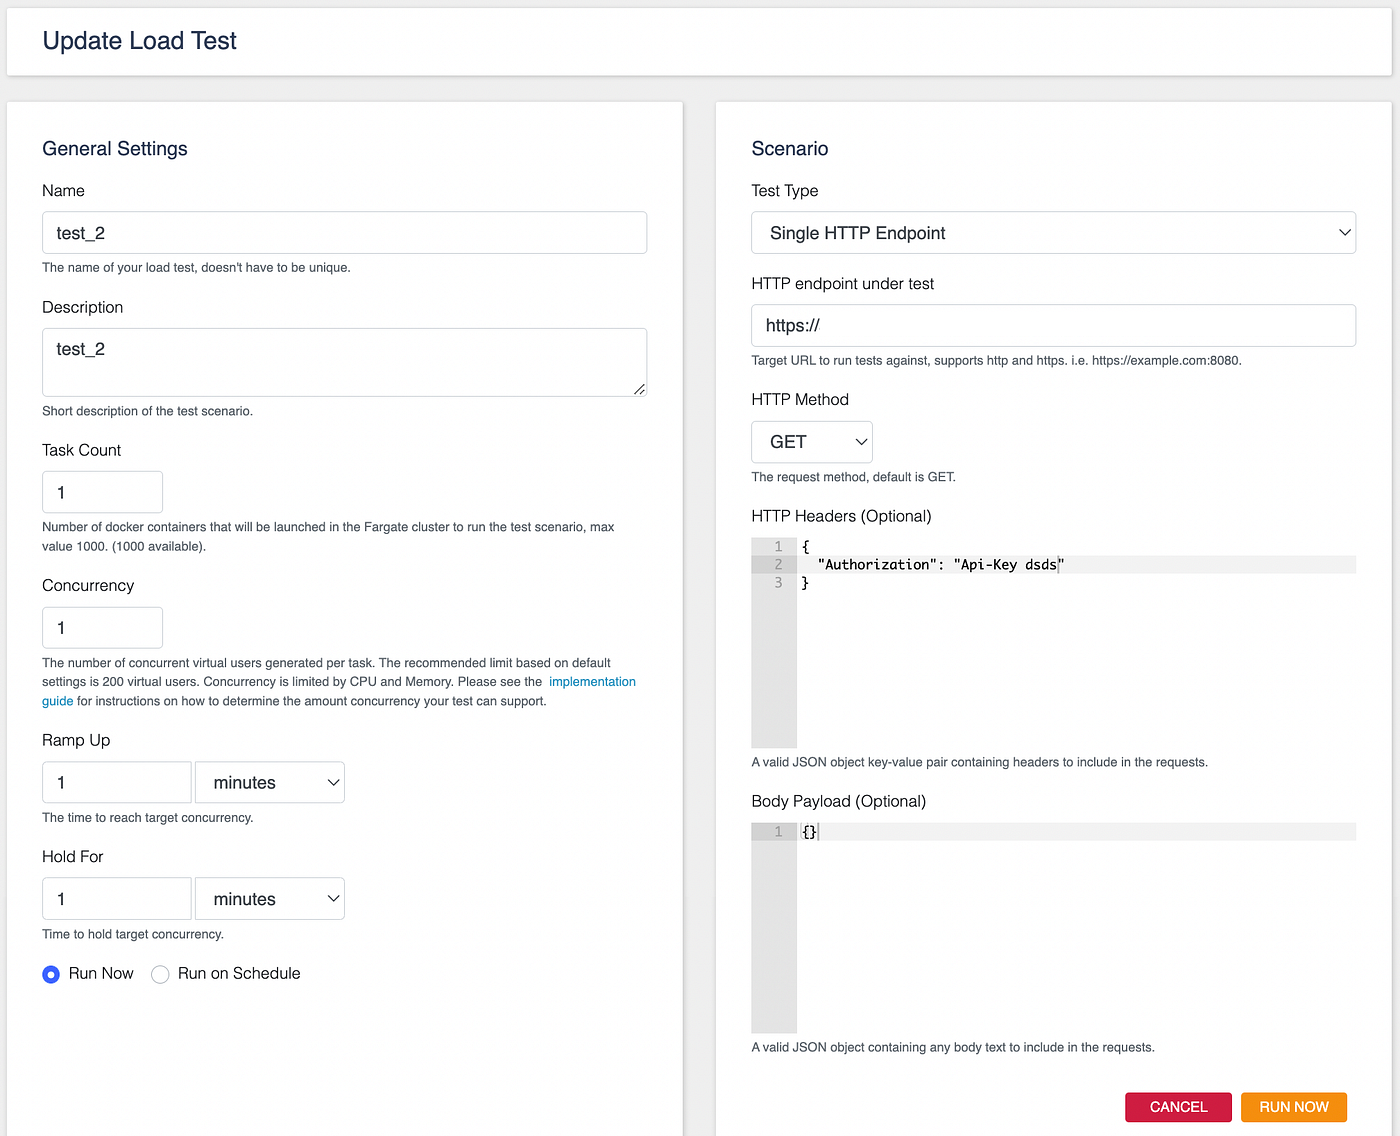Screen dimensions: 1400x1136
Task: Open the HTTP Method dropdown
Action: point(811,441)
